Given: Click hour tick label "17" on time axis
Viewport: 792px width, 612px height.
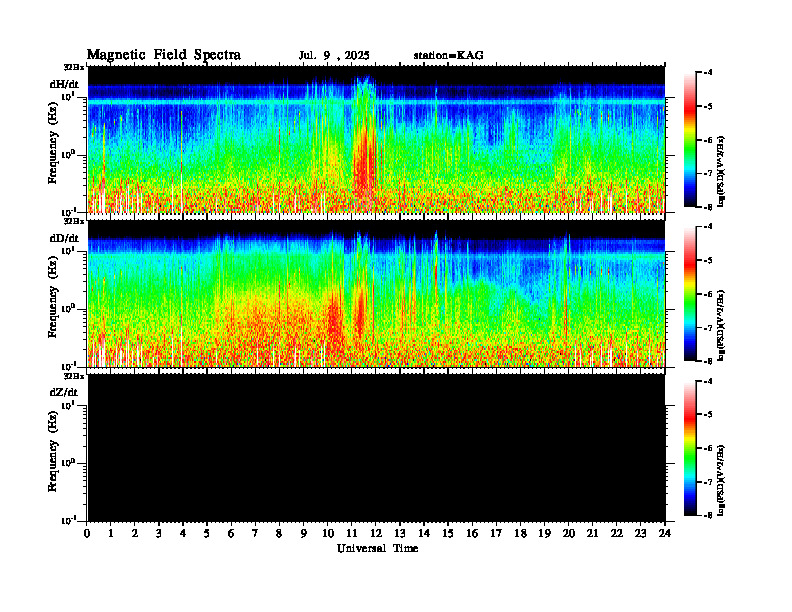Looking at the screenshot, I should point(496,533).
